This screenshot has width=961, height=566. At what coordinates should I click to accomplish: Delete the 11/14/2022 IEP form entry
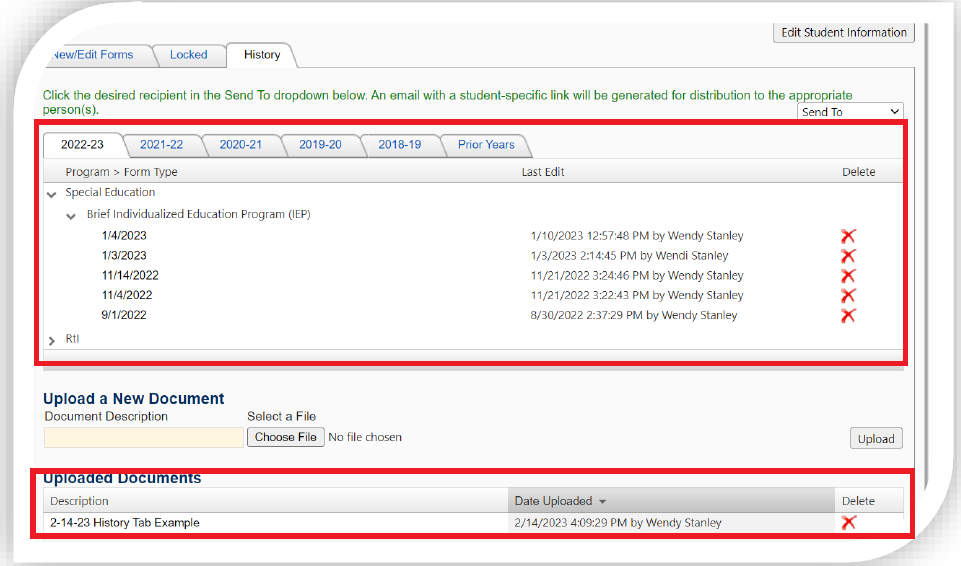click(x=848, y=276)
